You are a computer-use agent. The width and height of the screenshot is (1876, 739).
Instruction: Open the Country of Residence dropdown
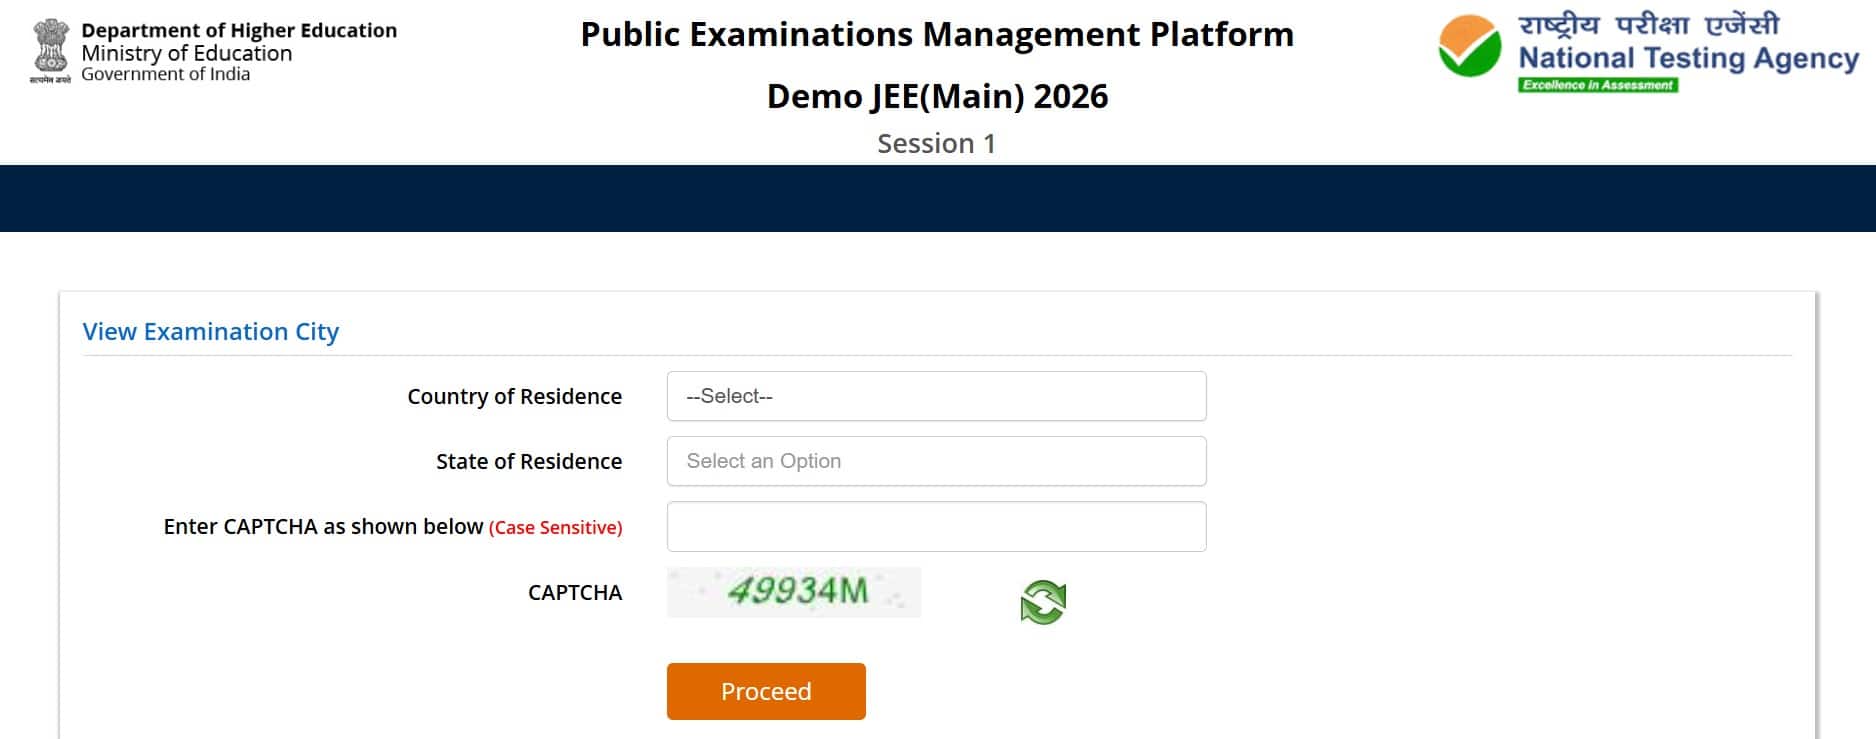click(x=936, y=396)
